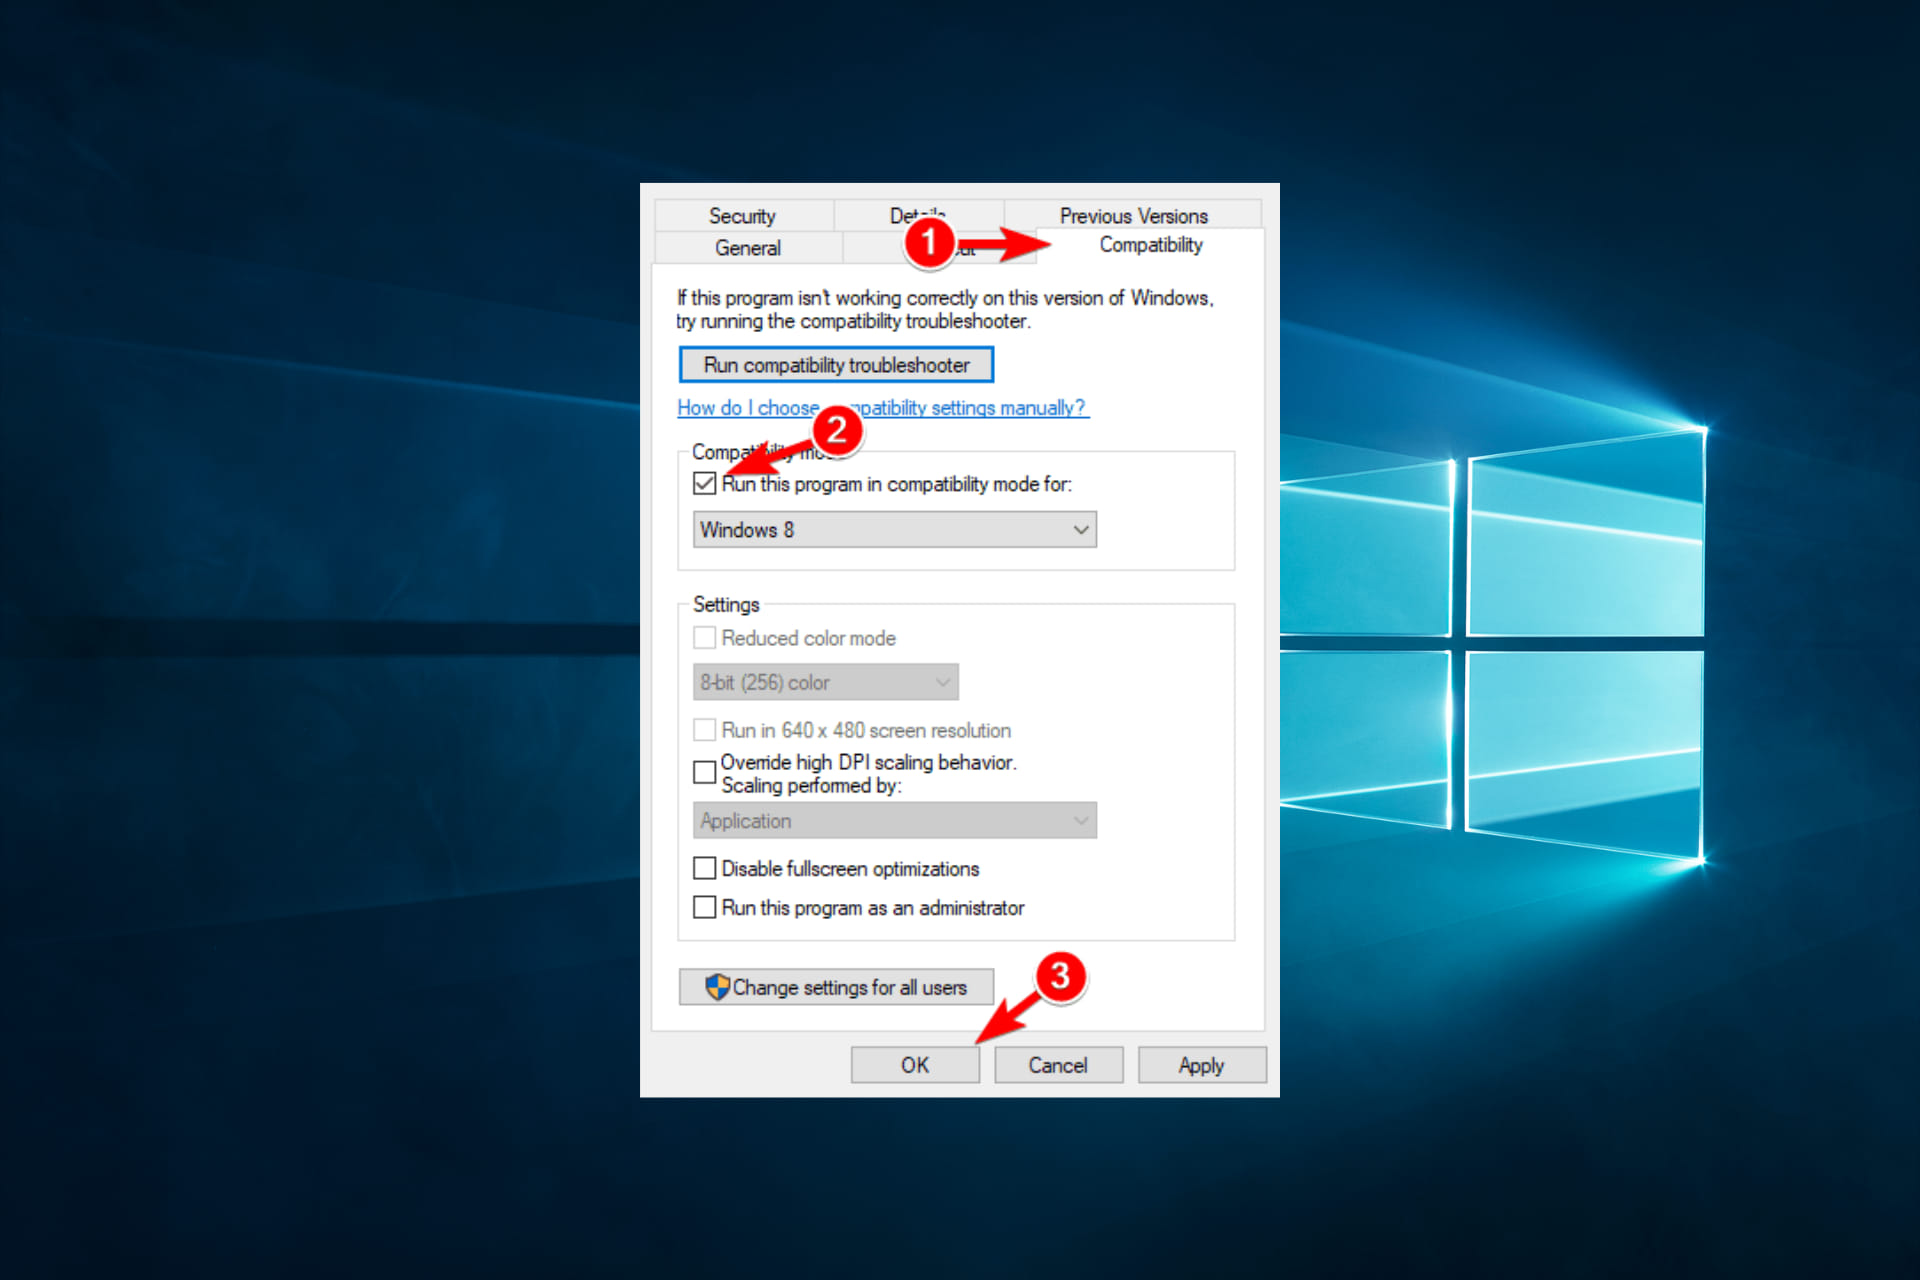Viewport: 1920px width, 1280px height.
Task: Click the Settings group label
Action: pos(726,605)
